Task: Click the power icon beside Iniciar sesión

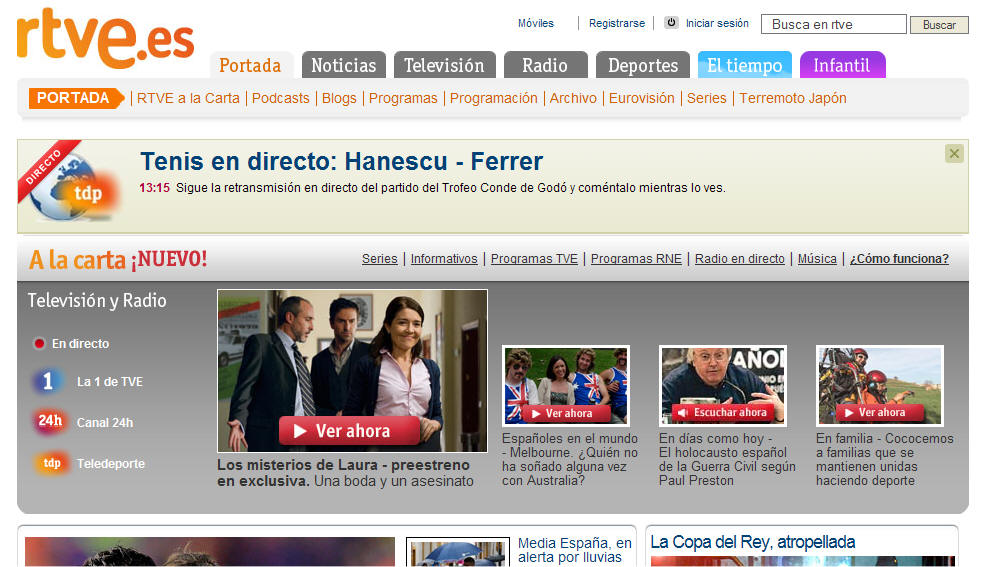Action: click(x=671, y=23)
